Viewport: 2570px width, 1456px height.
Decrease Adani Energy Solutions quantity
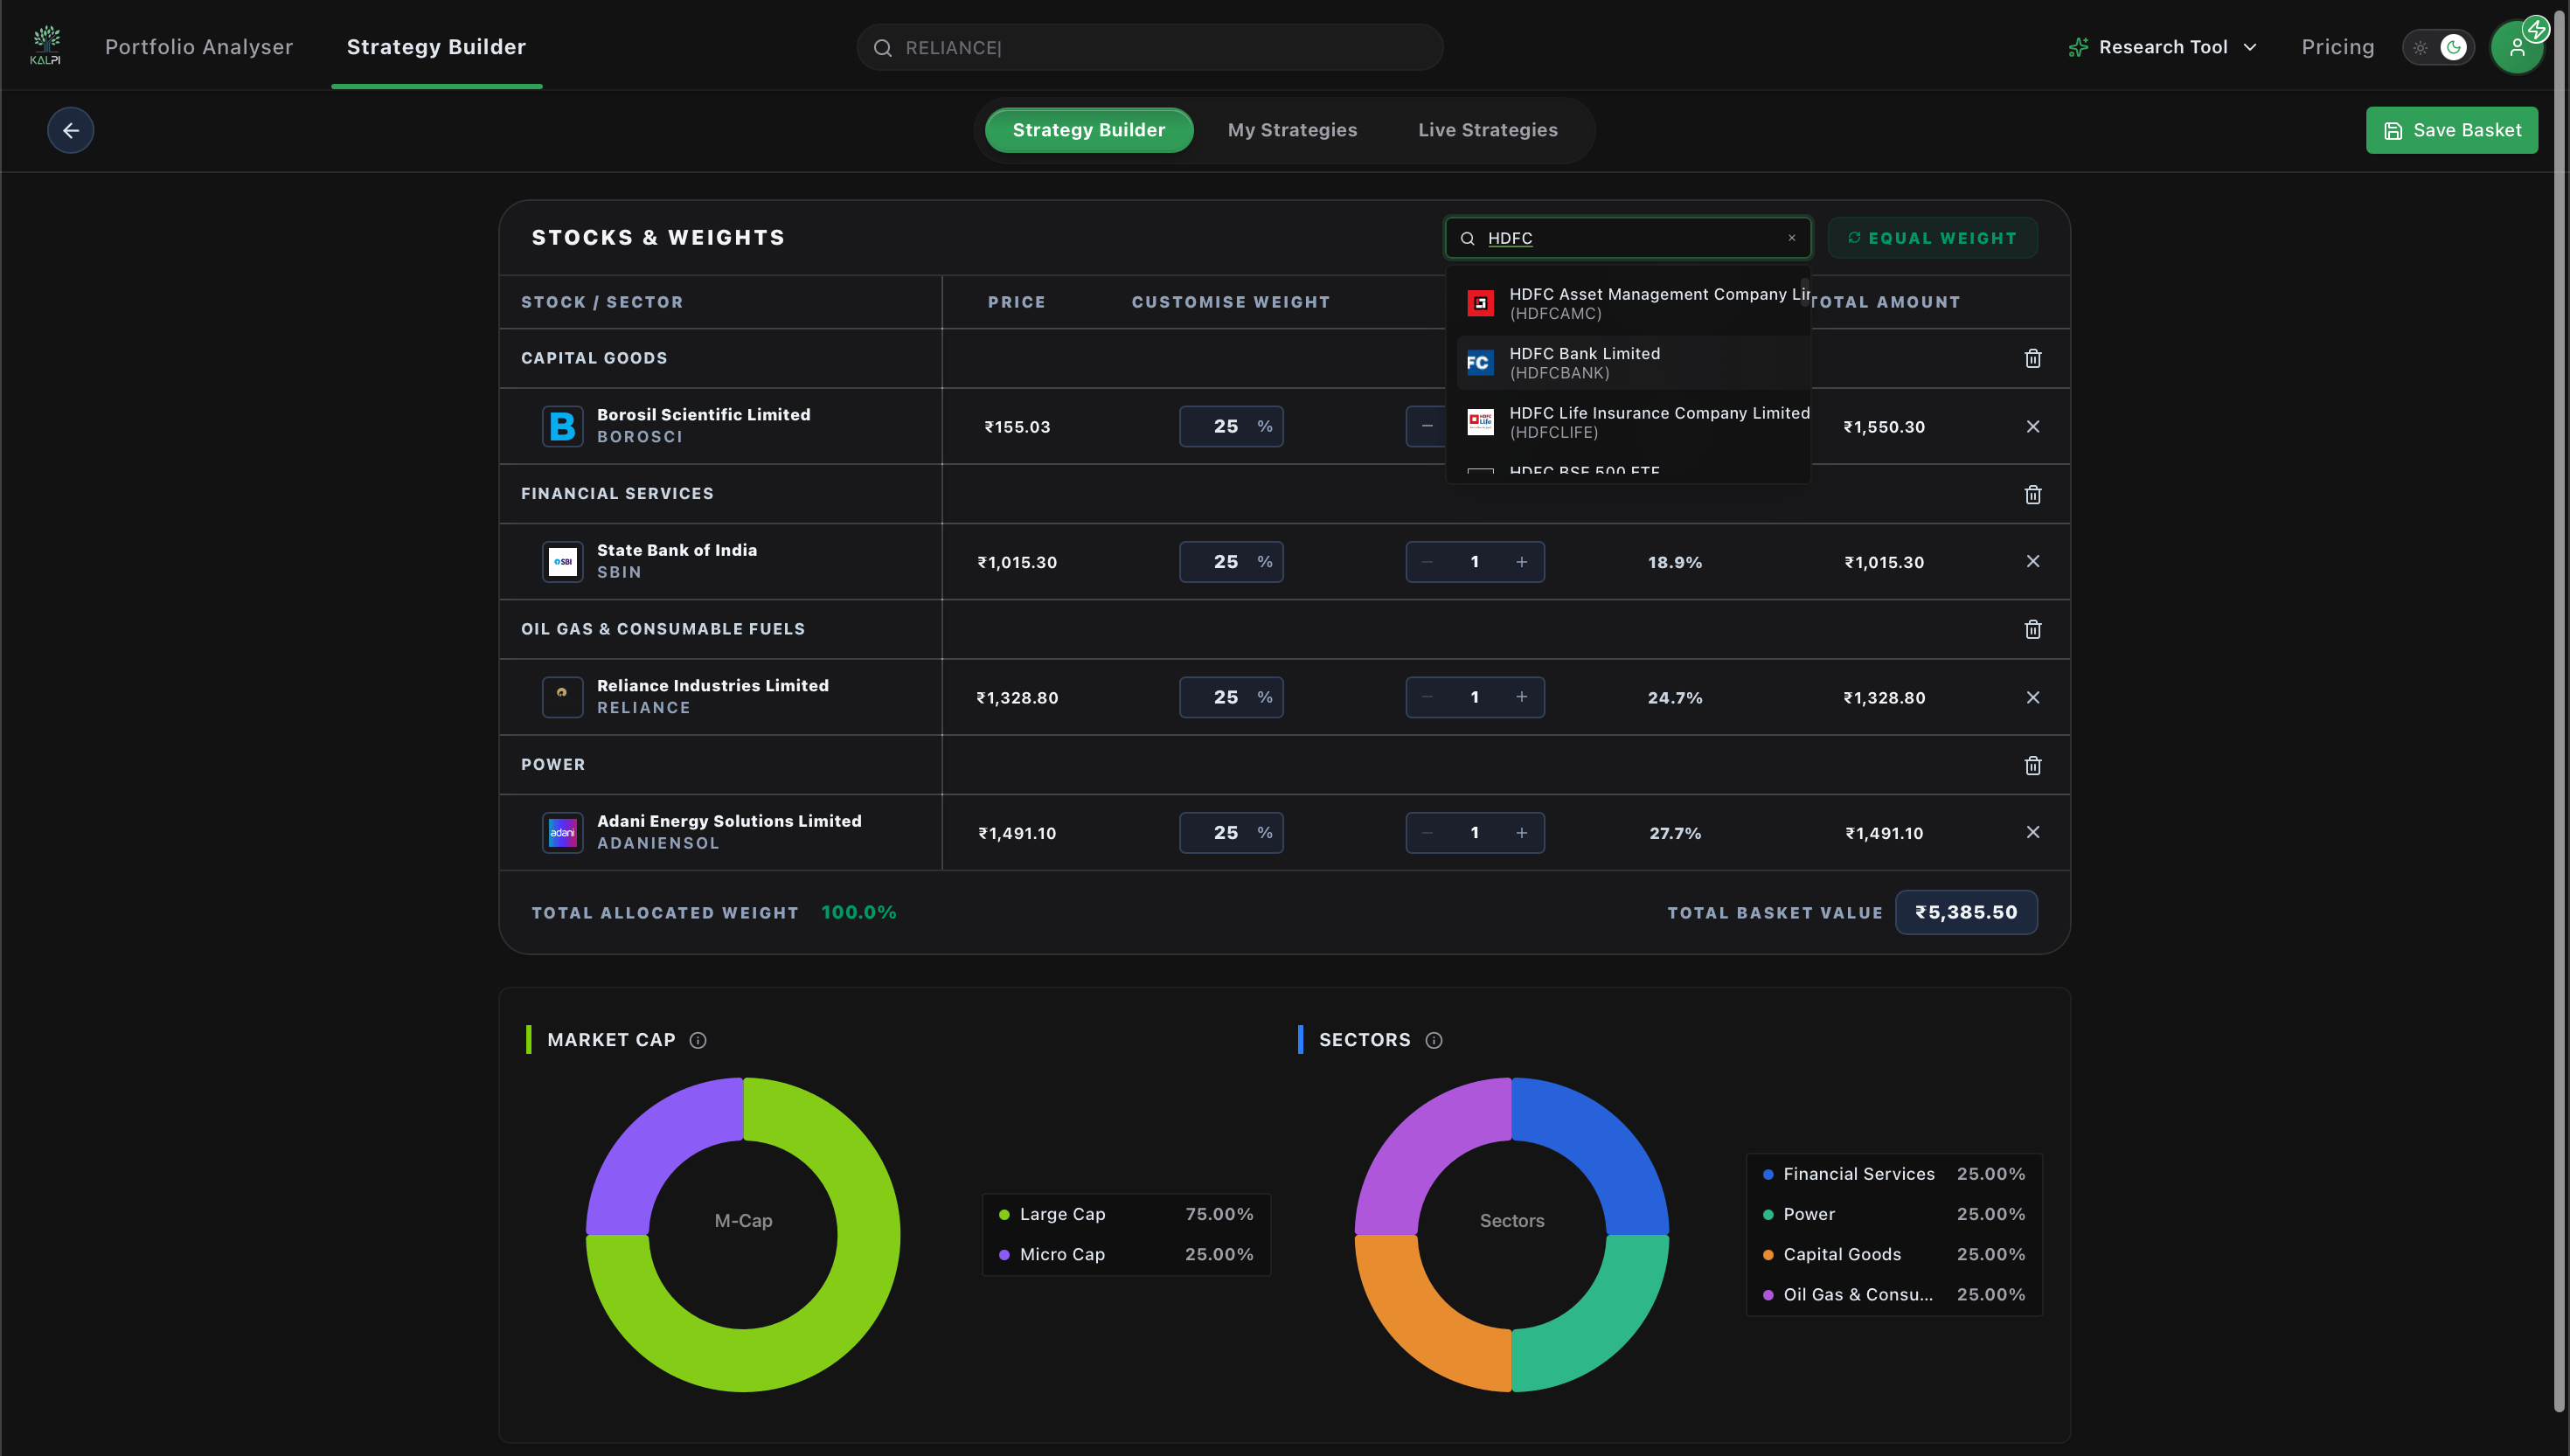1427,833
